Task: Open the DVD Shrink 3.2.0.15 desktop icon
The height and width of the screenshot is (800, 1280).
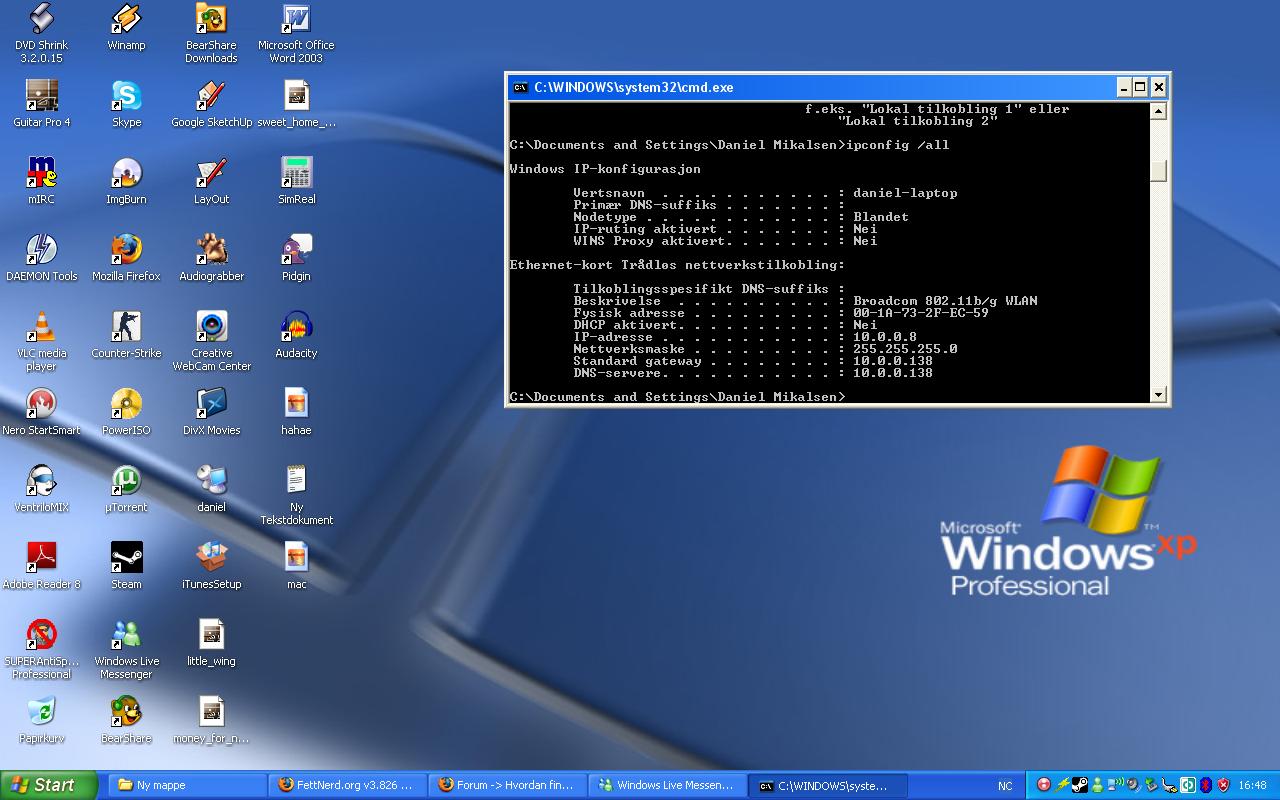Action: (40, 33)
